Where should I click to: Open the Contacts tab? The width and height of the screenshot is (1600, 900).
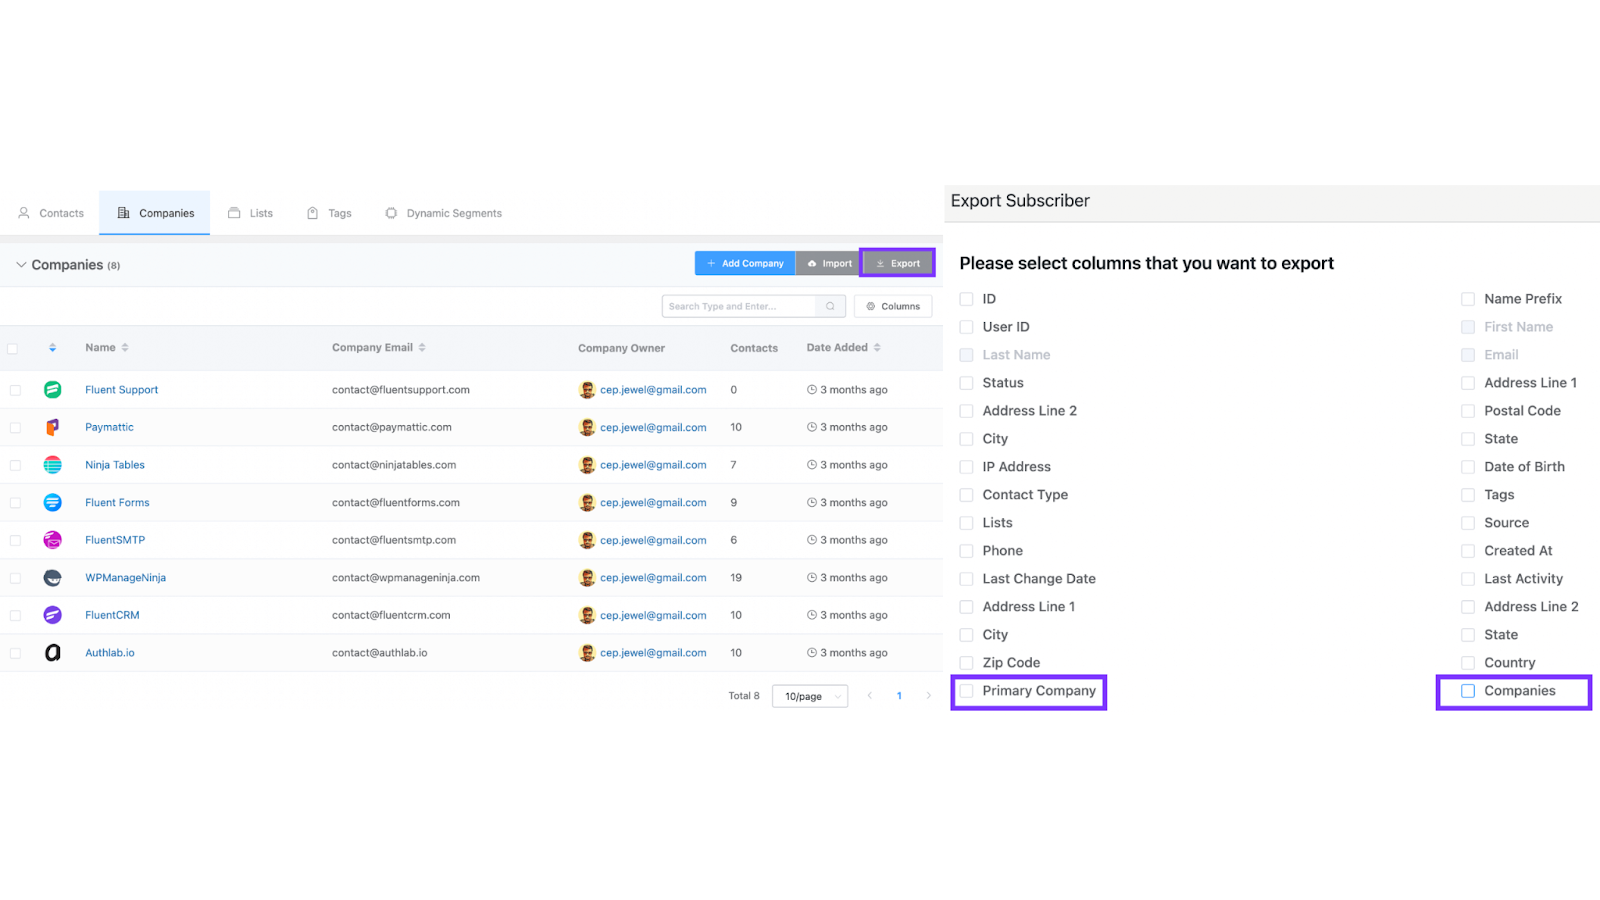coord(51,213)
